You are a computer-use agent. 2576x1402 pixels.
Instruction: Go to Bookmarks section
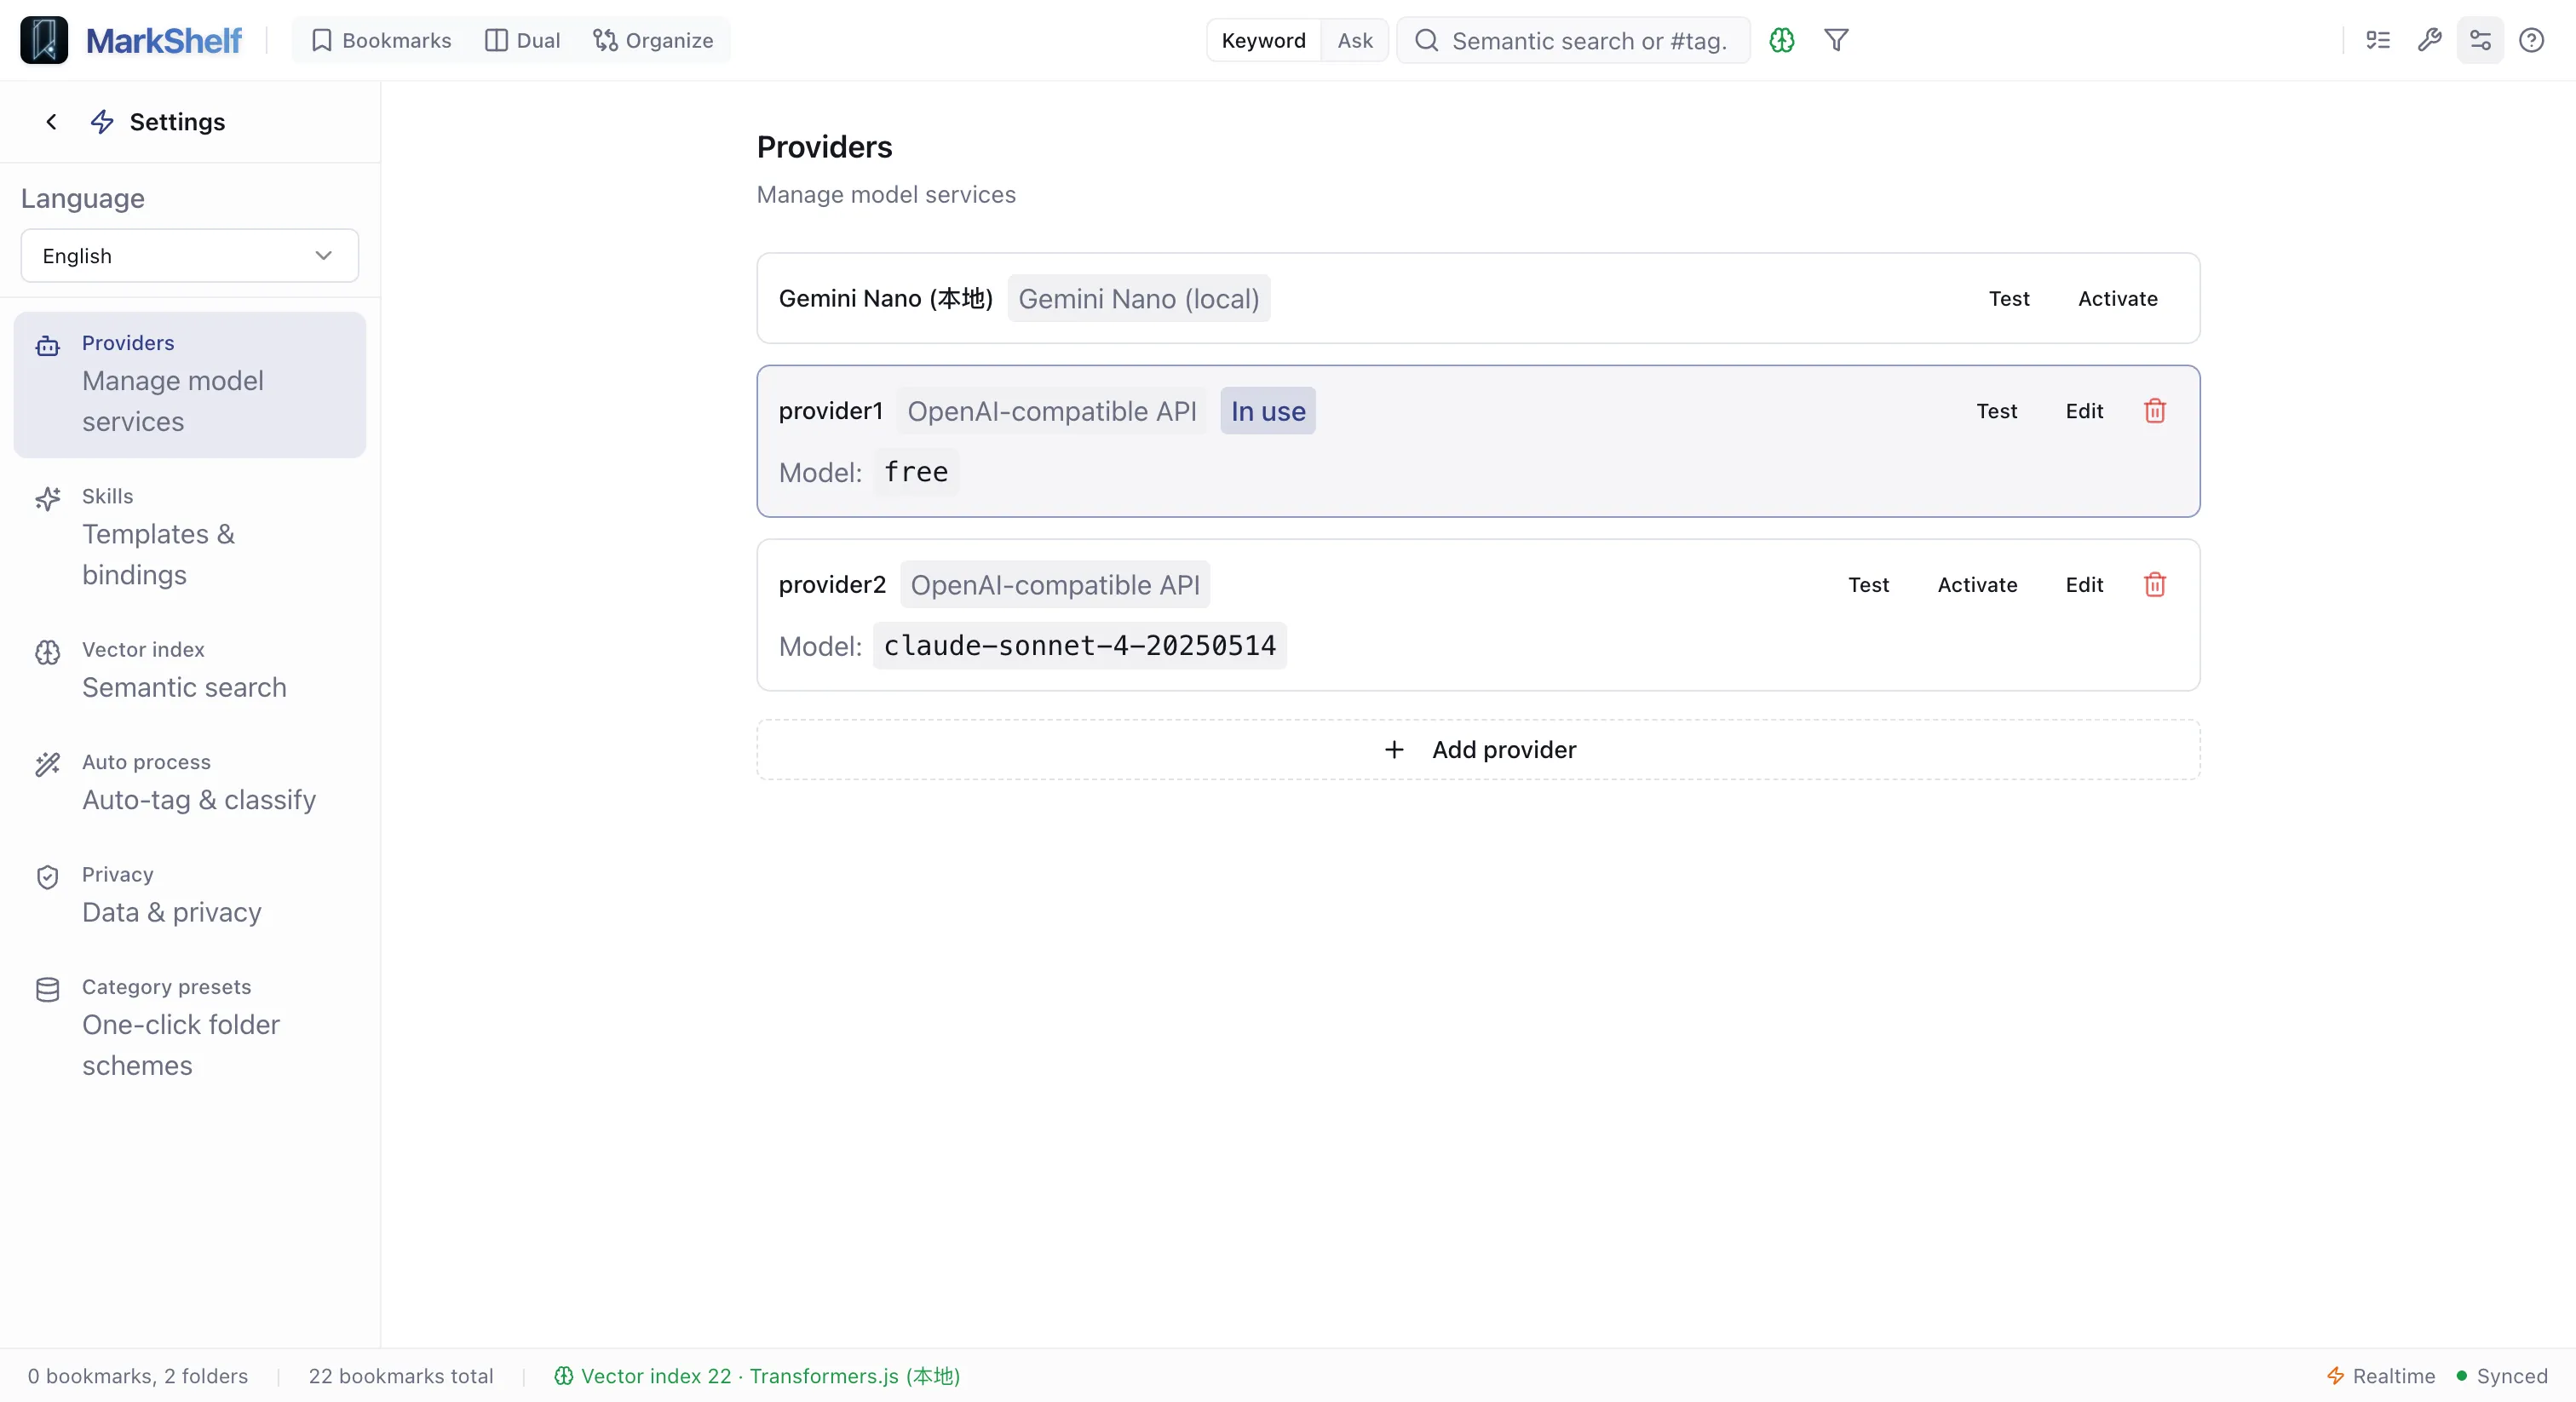click(380, 40)
